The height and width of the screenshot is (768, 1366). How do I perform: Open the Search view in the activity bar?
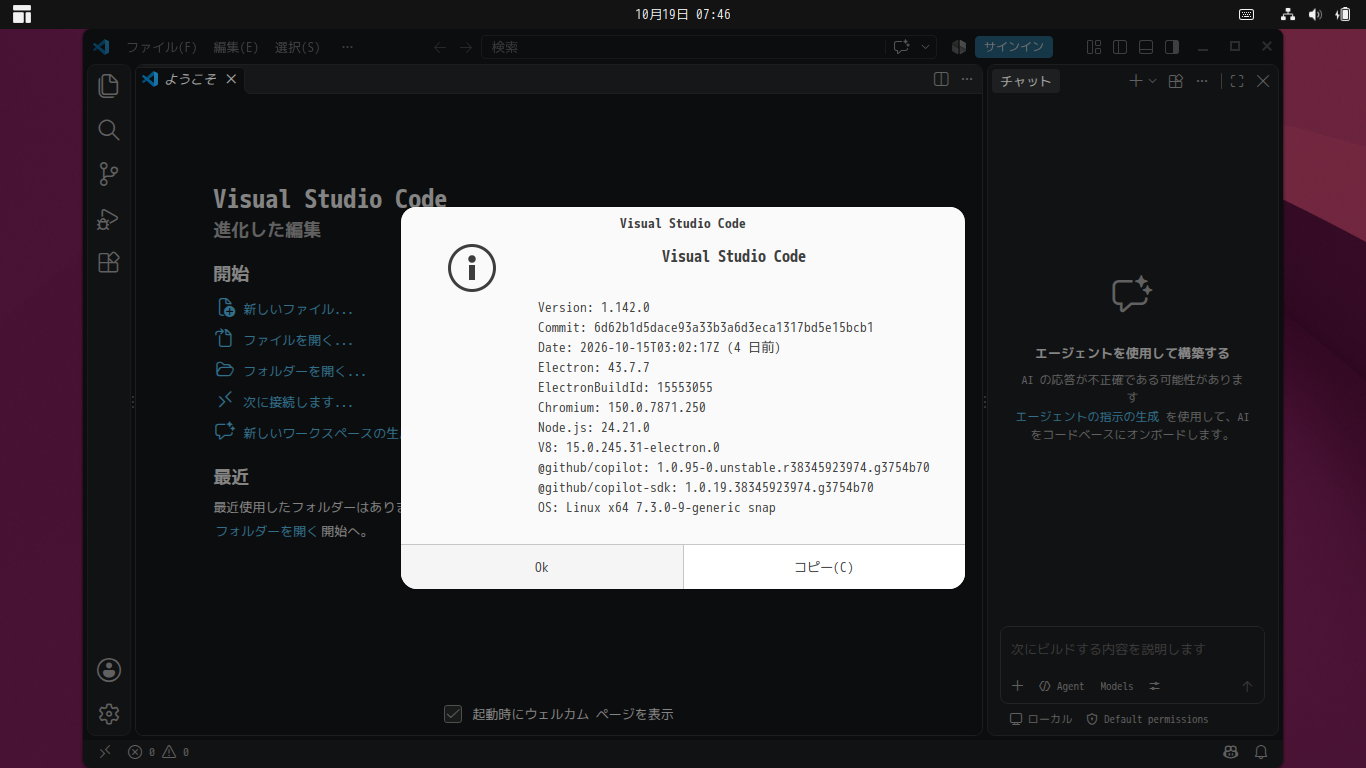tap(109, 130)
